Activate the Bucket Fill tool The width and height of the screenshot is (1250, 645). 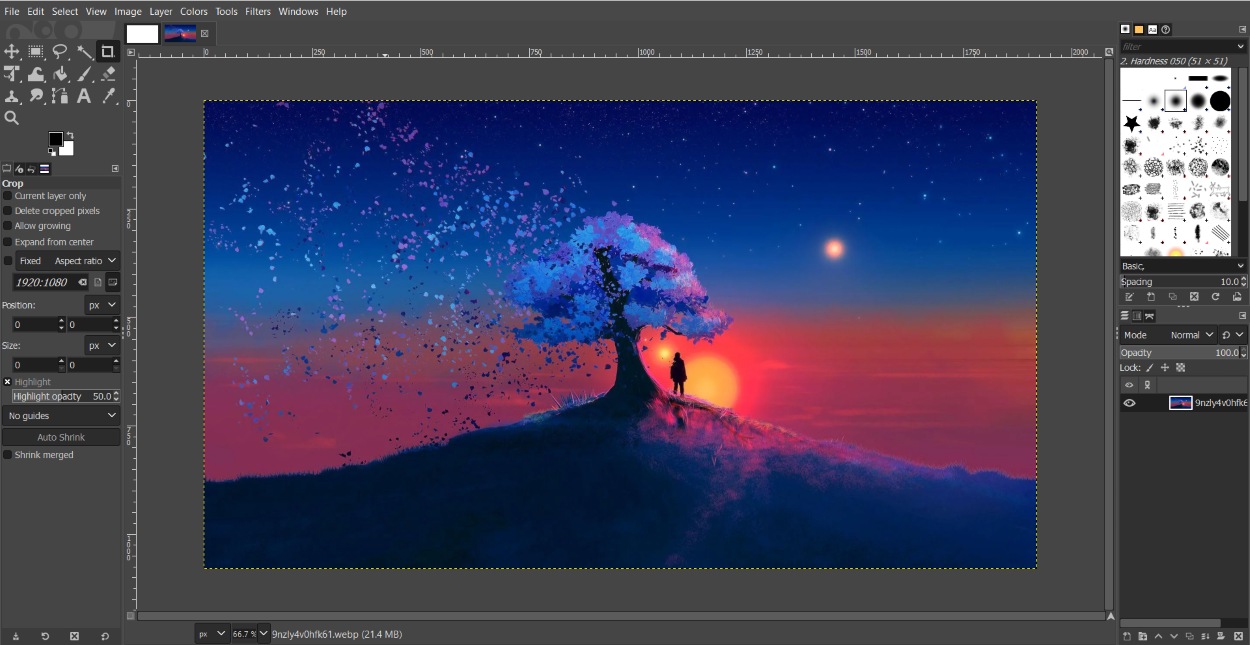coord(61,74)
